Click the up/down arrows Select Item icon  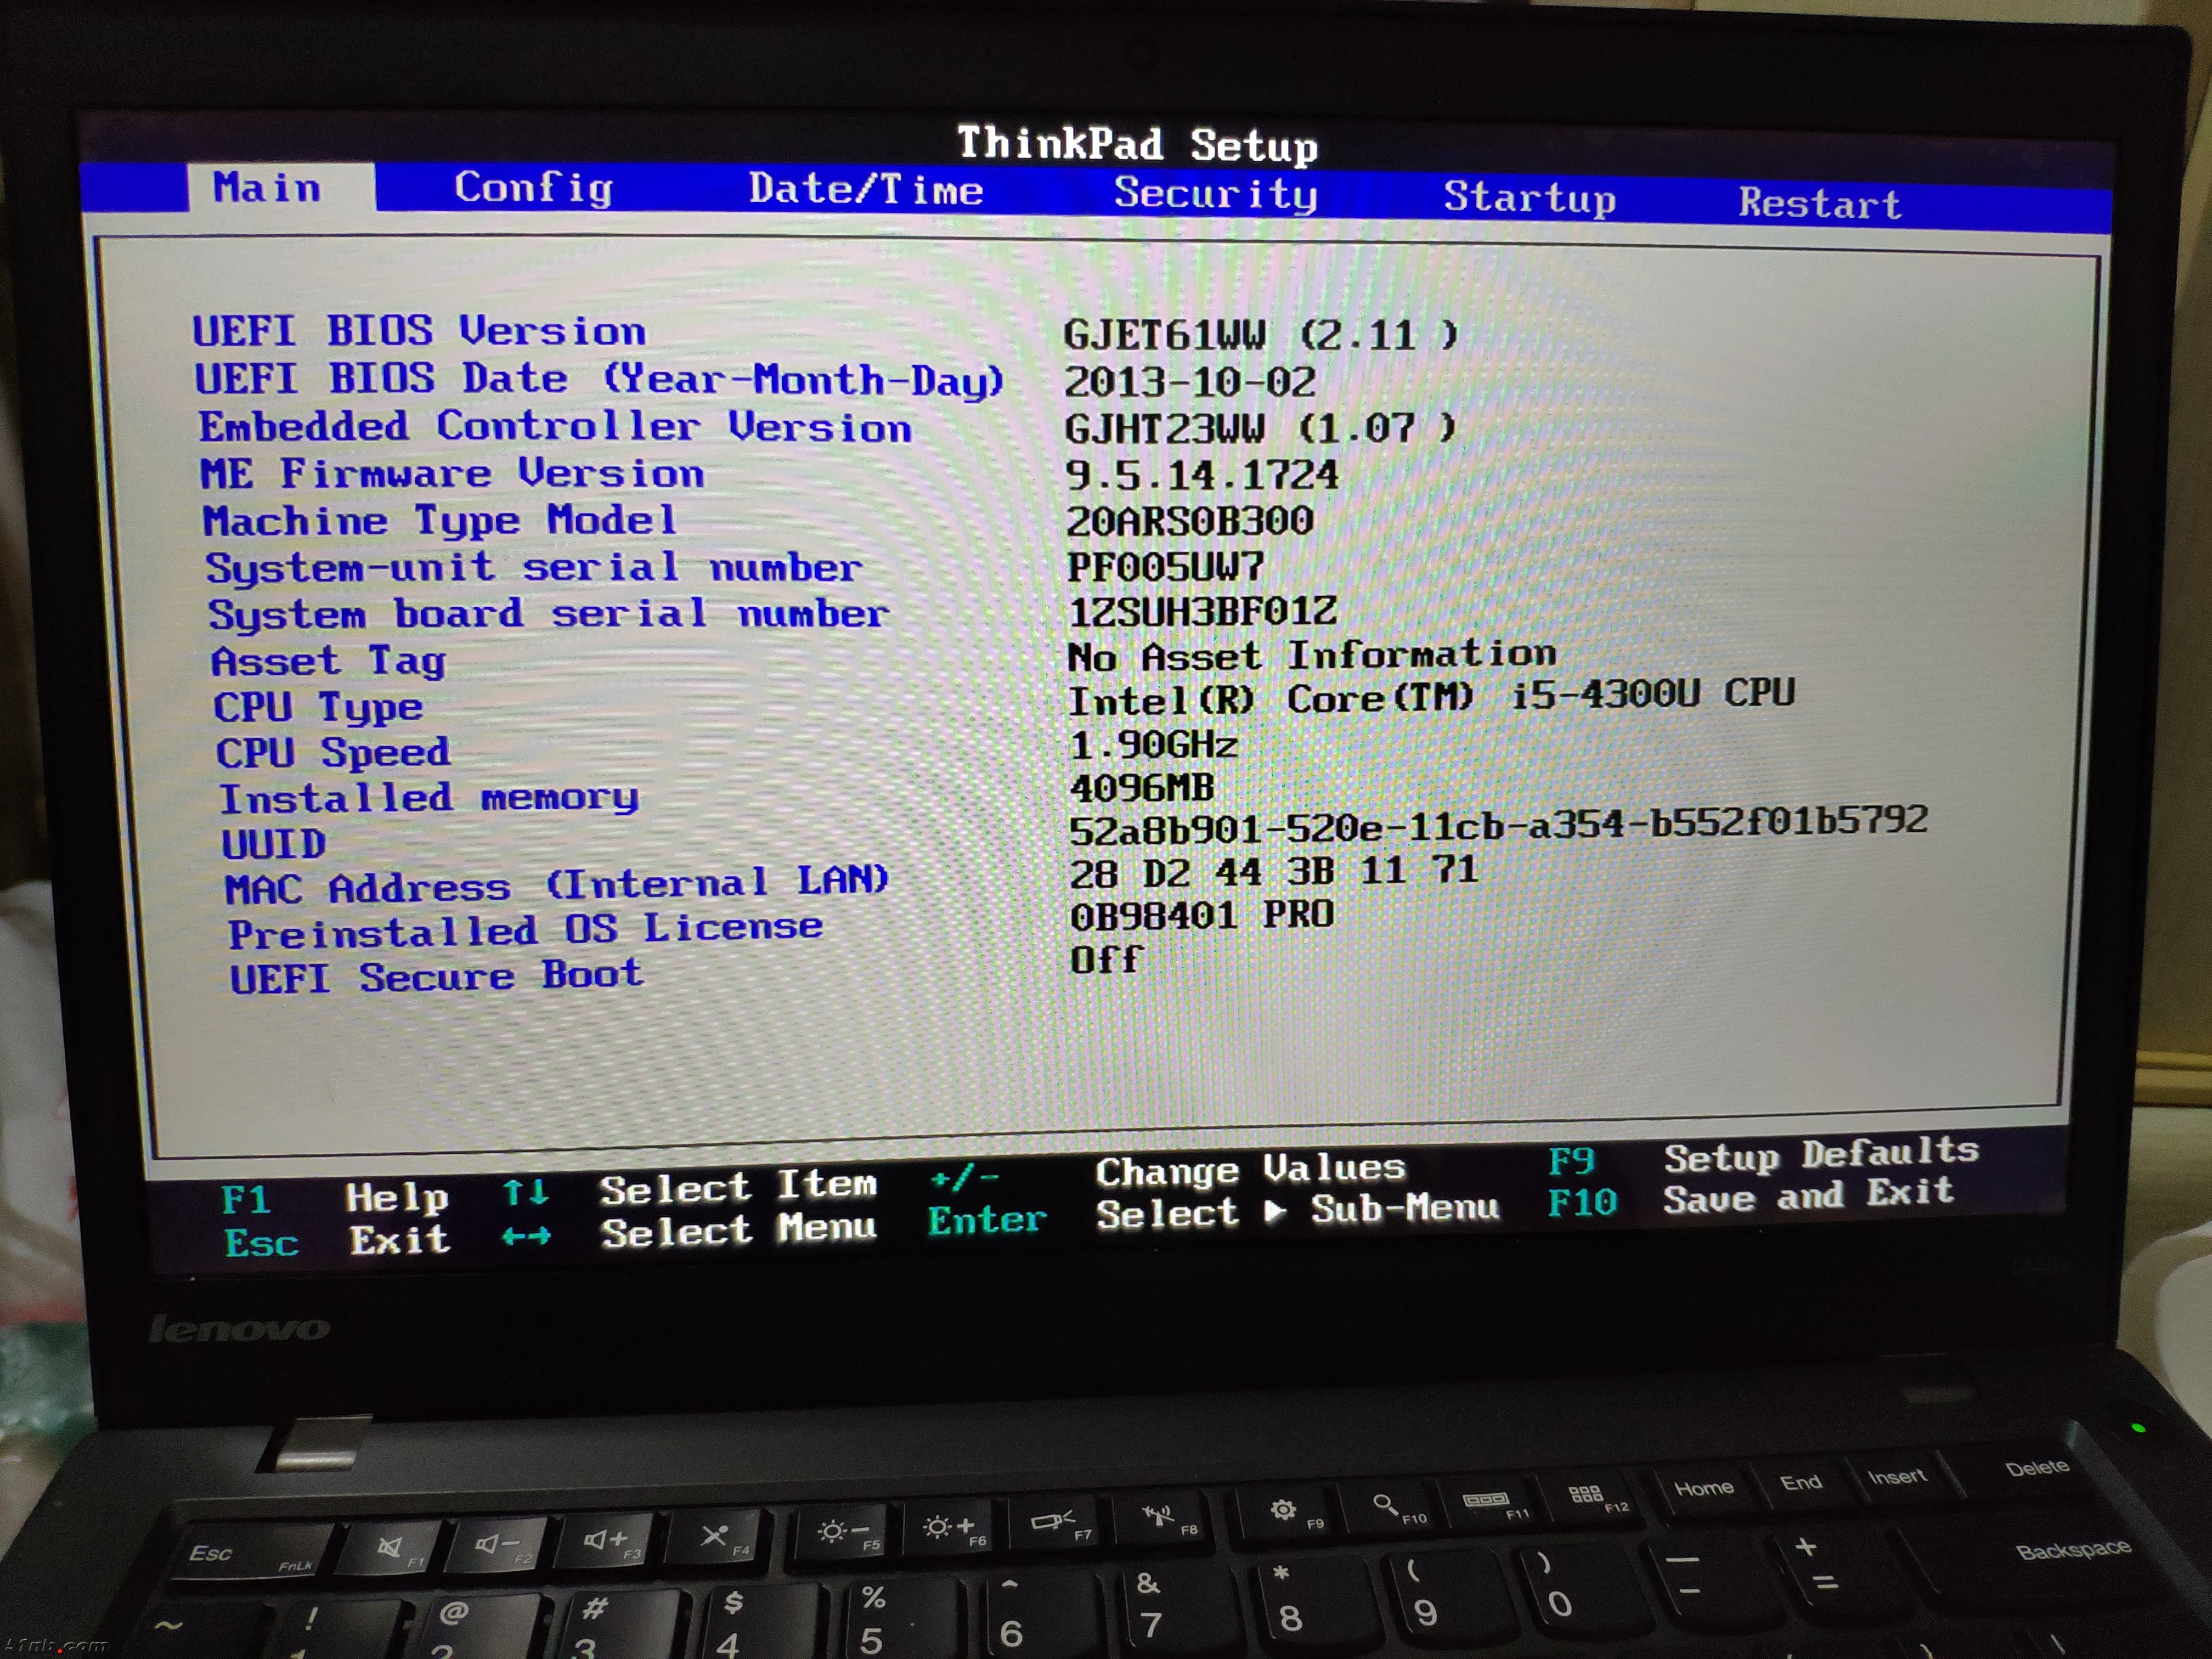(x=525, y=1192)
